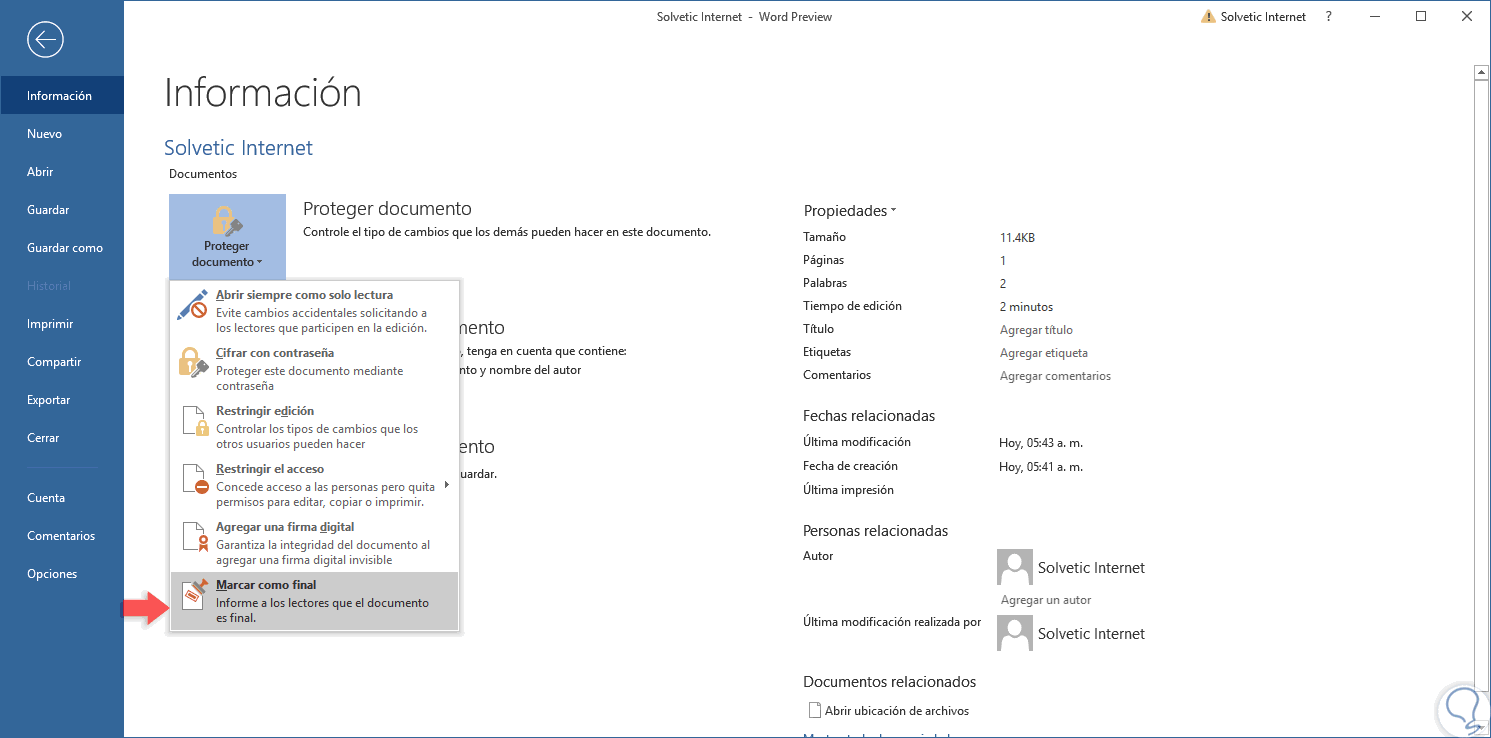Choose Agregar una firma digital entry

[x=314, y=543]
